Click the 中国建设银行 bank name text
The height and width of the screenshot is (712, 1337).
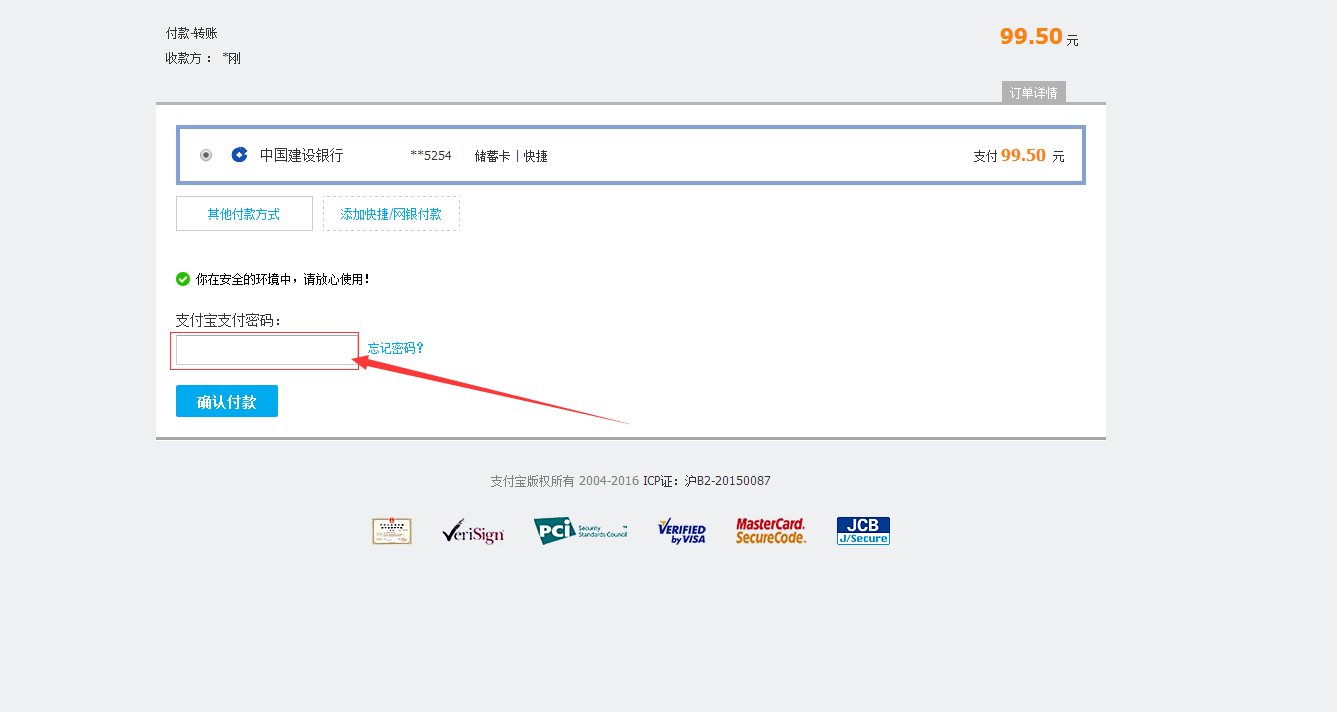click(301, 155)
